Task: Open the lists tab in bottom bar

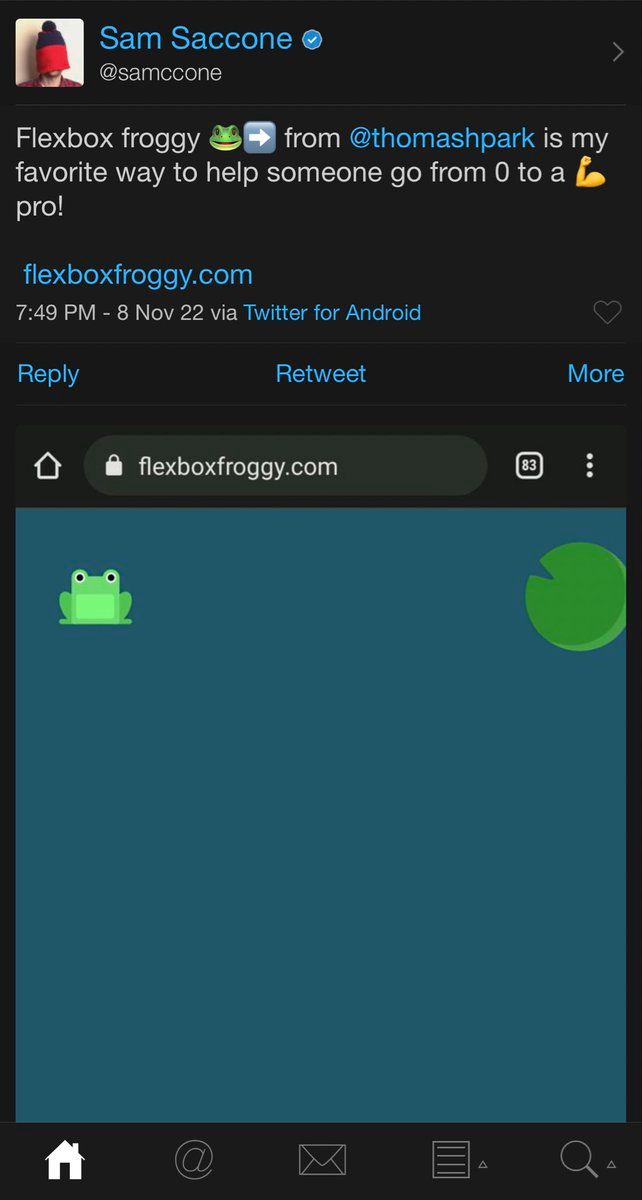Action: [x=451, y=1160]
